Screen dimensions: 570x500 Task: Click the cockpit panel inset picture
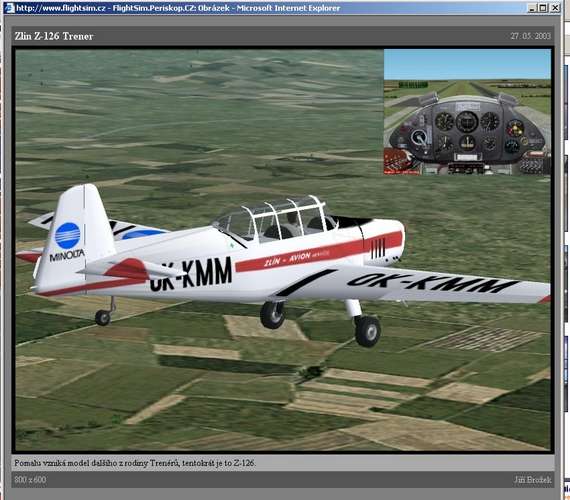point(467,112)
